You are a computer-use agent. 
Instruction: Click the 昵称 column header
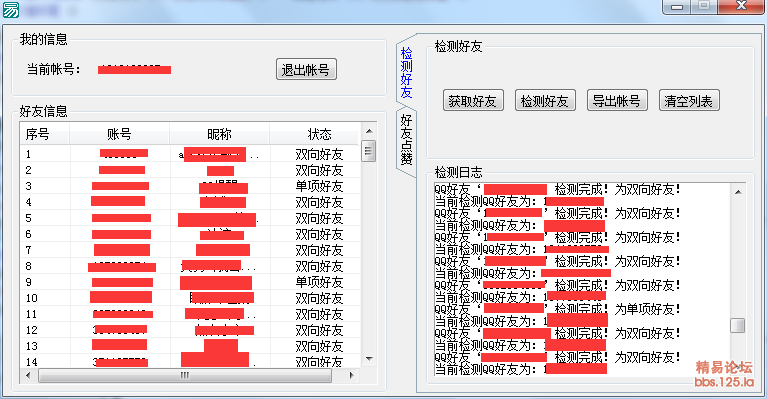pyautogui.click(x=220, y=134)
